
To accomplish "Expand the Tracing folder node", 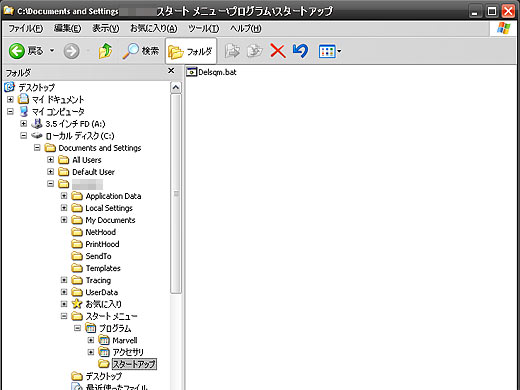I will pyautogui.click(x=64, y=280).
